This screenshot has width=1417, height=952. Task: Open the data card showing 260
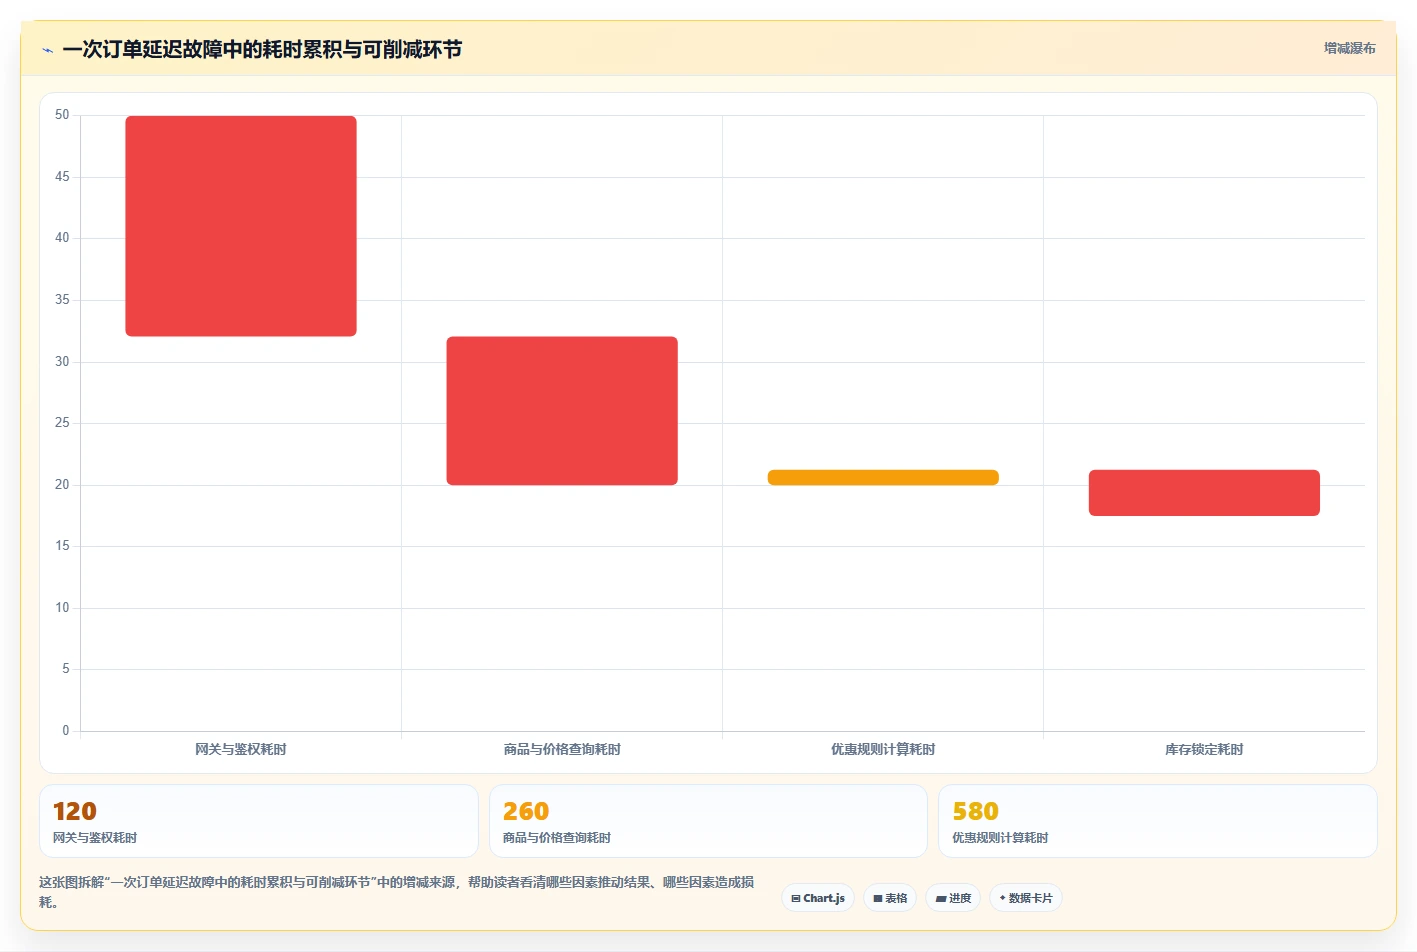708,821
